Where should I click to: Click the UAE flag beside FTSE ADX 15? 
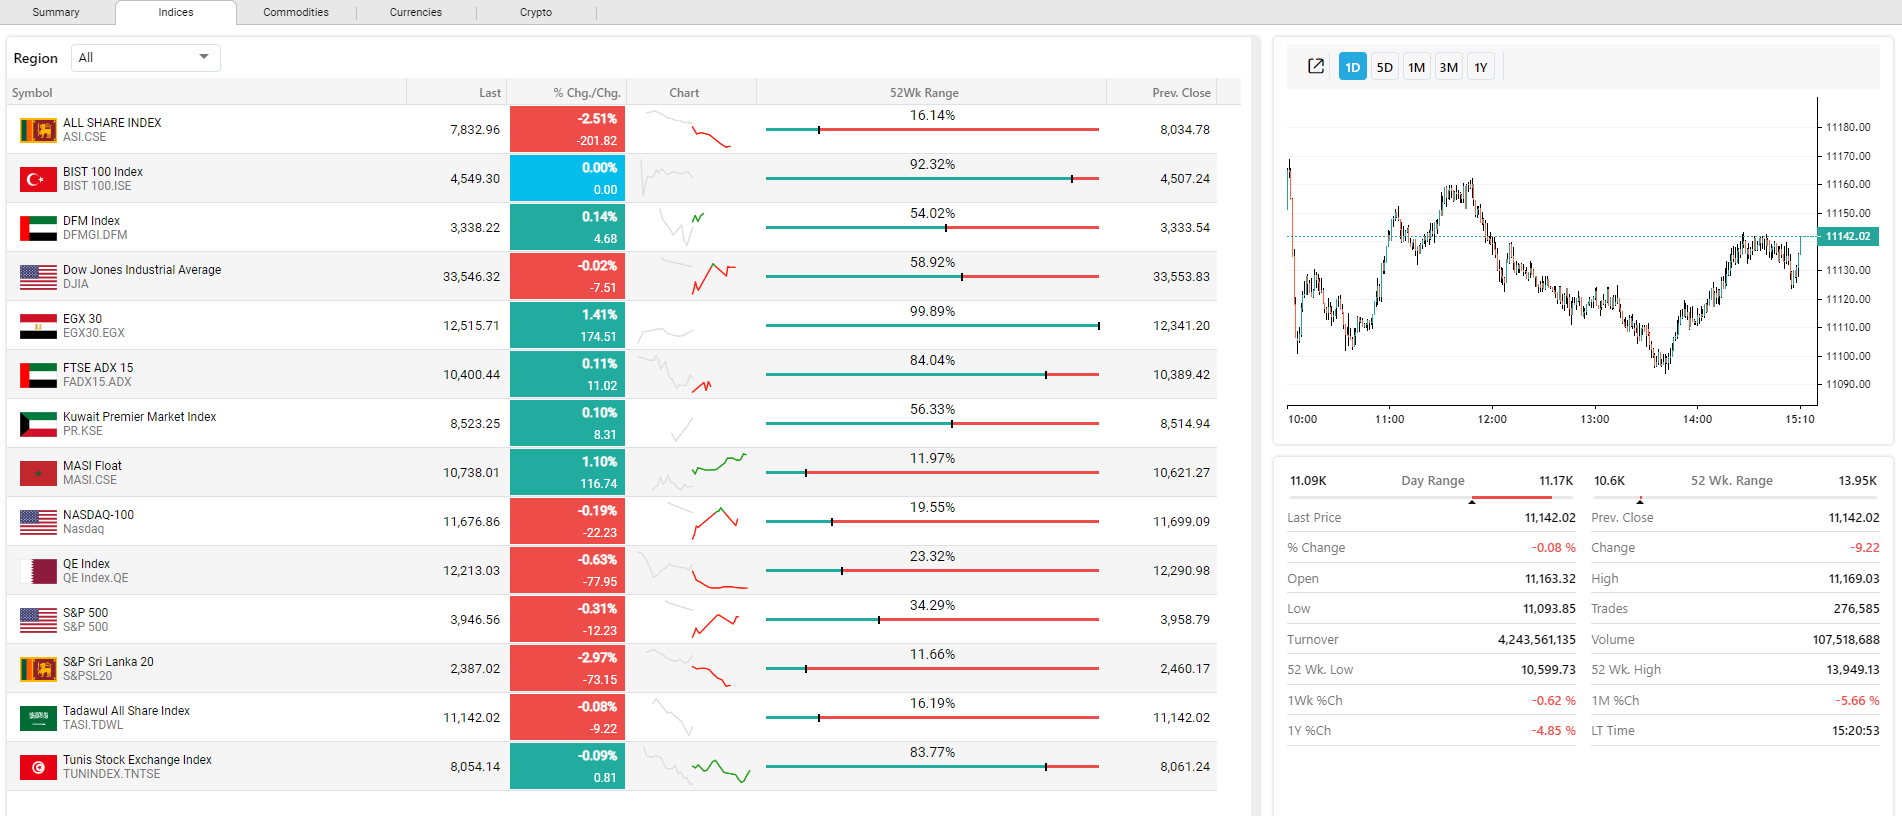[x=38, y=375]
